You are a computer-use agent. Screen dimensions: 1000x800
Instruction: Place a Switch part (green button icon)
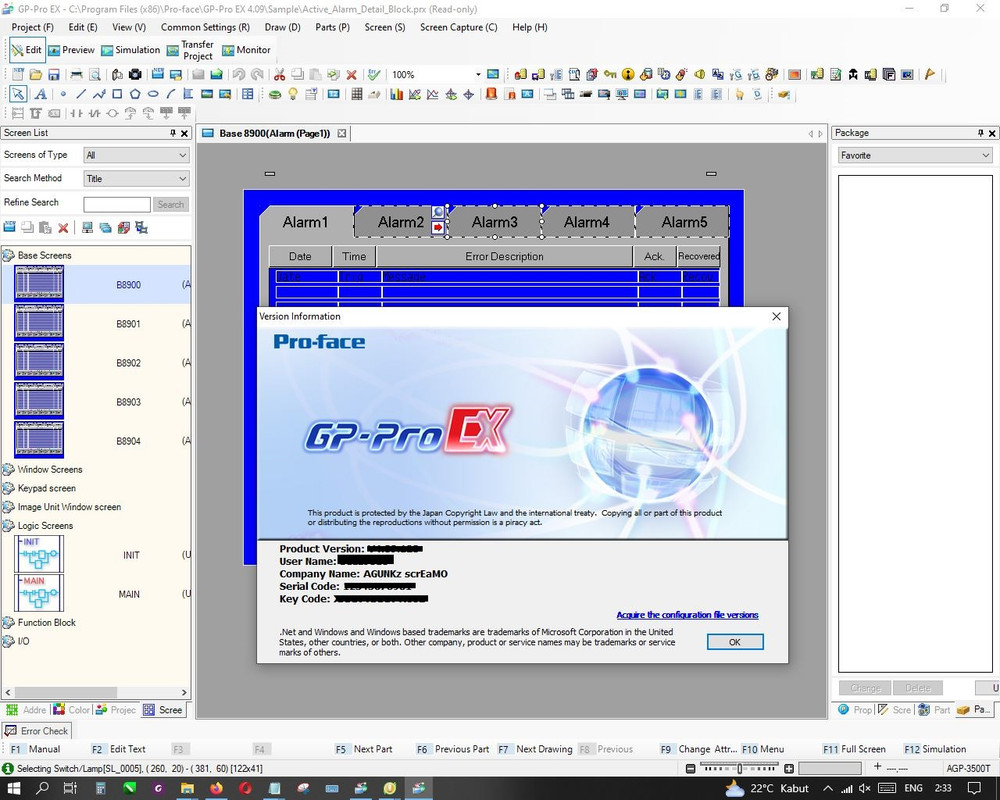click(x=275, y=94)
